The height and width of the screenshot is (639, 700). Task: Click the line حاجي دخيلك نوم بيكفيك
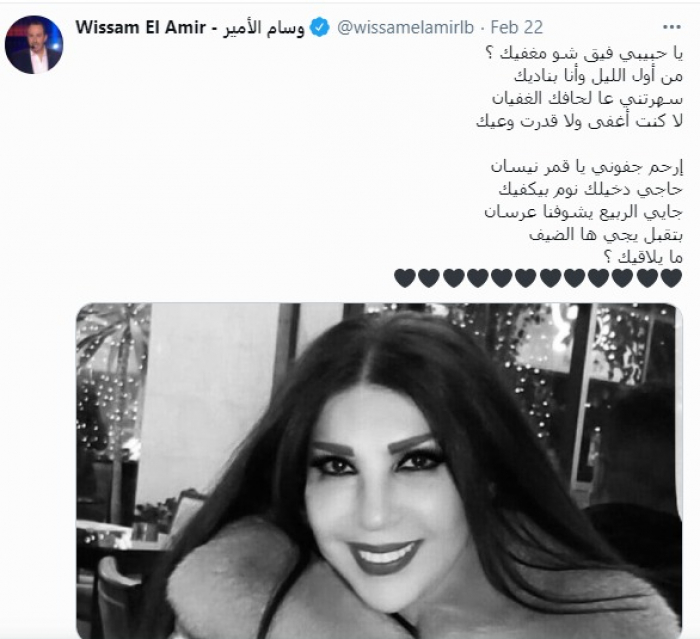[591, 189]
